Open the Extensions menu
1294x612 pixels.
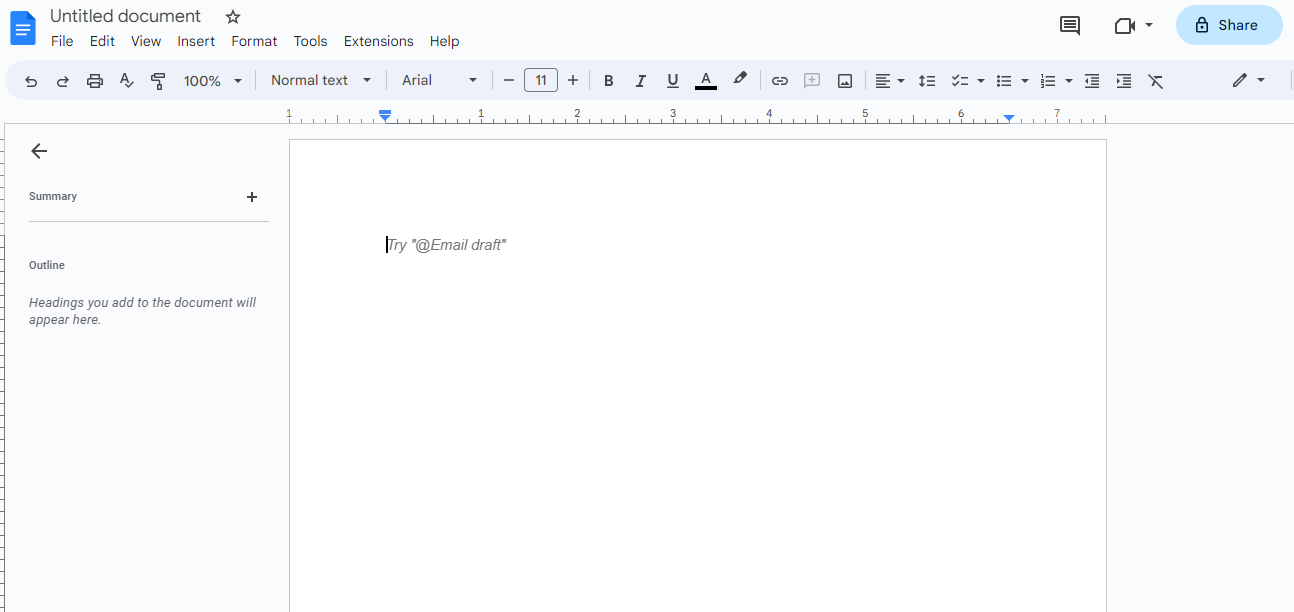pos(378,41)
